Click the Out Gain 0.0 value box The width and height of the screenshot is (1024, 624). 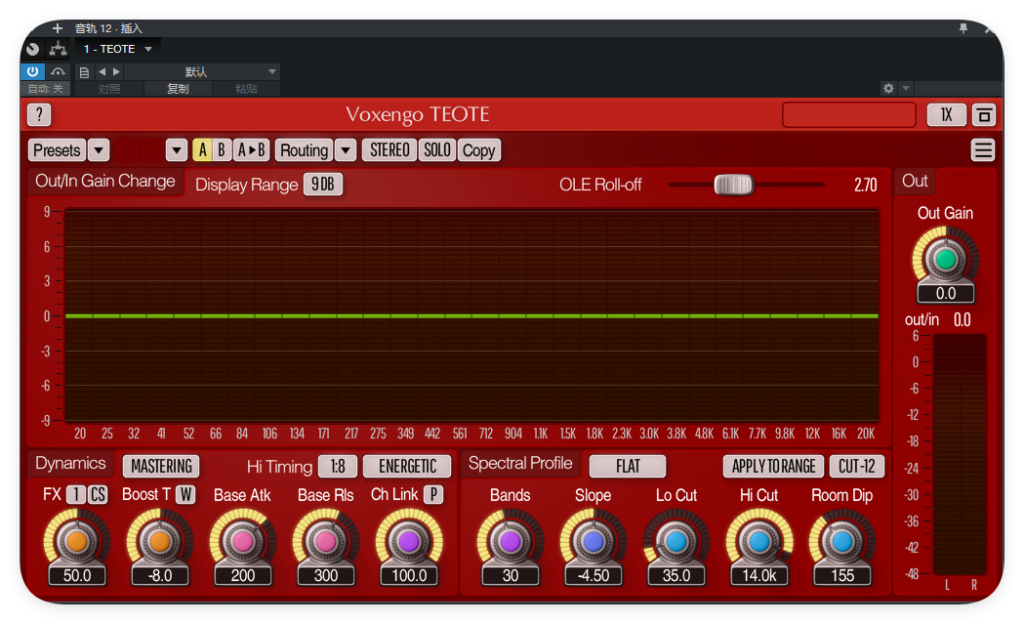click(946, 293)
